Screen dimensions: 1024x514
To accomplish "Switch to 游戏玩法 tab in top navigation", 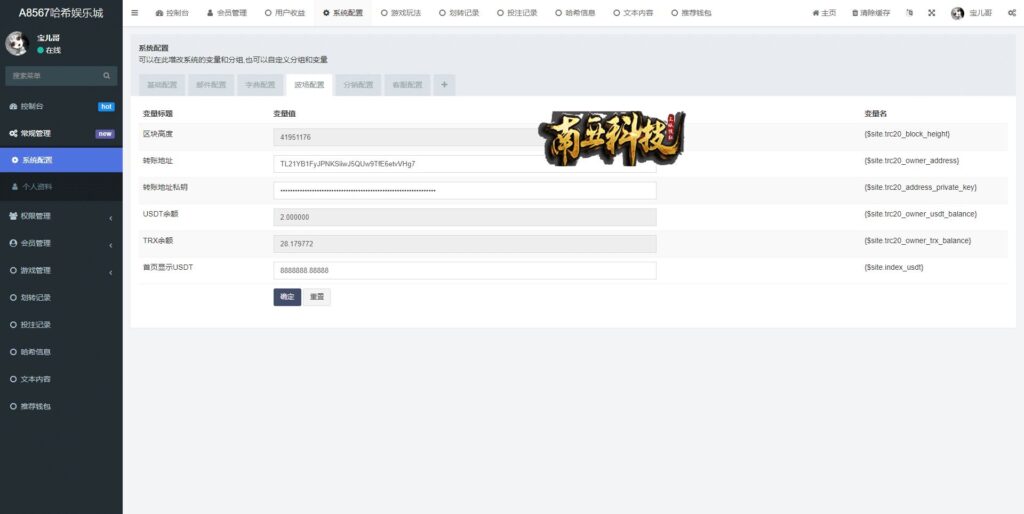I will coord(401,13).
